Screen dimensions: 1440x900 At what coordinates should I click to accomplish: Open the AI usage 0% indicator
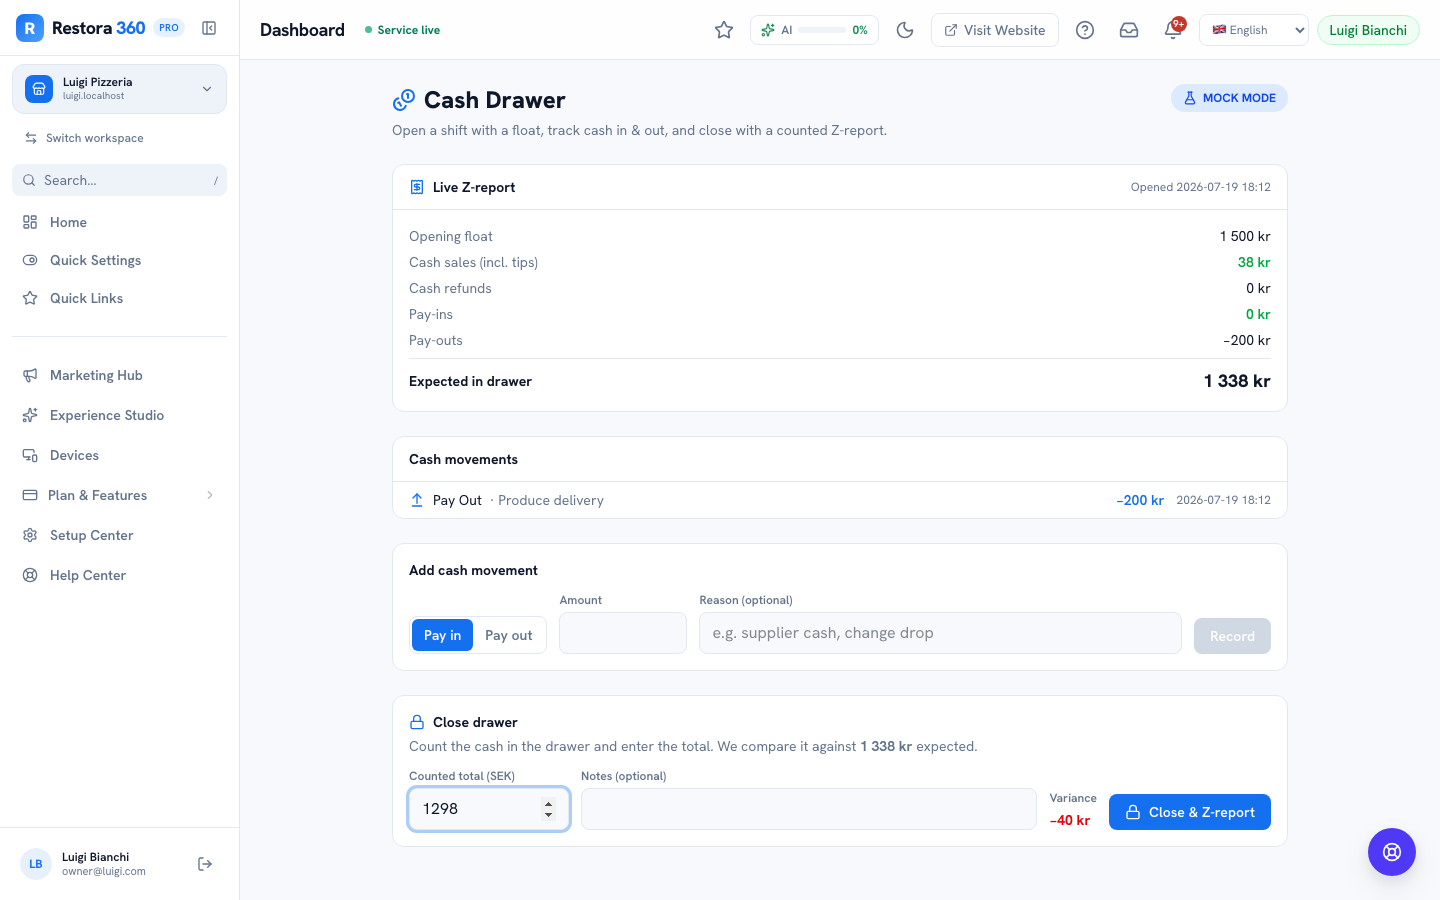click(x=814, y=30)
